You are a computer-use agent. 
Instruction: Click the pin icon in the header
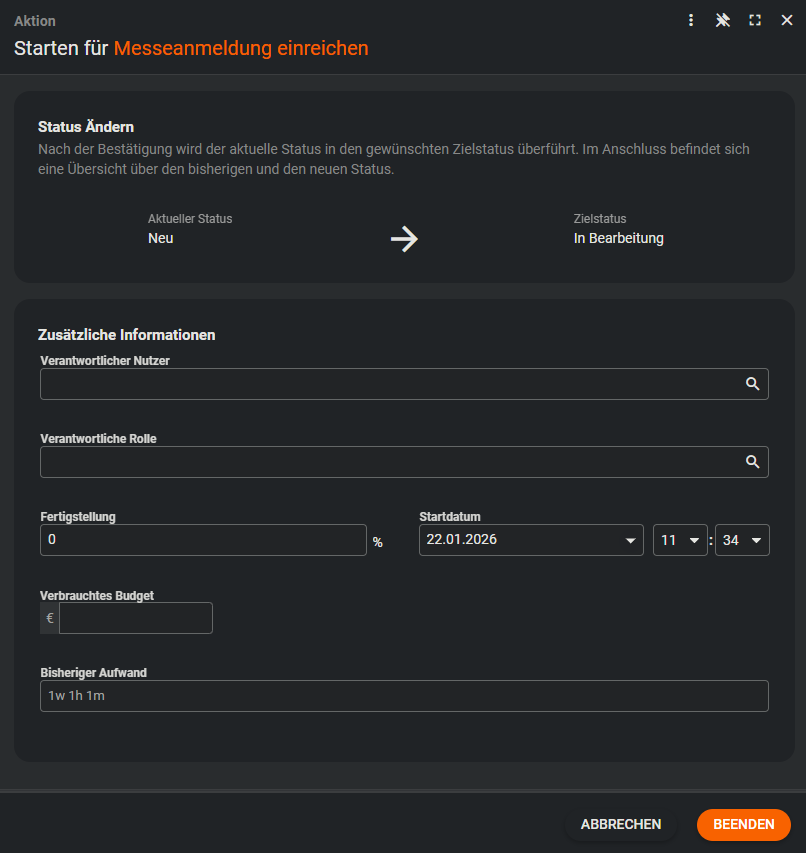[x=723, y=20]
